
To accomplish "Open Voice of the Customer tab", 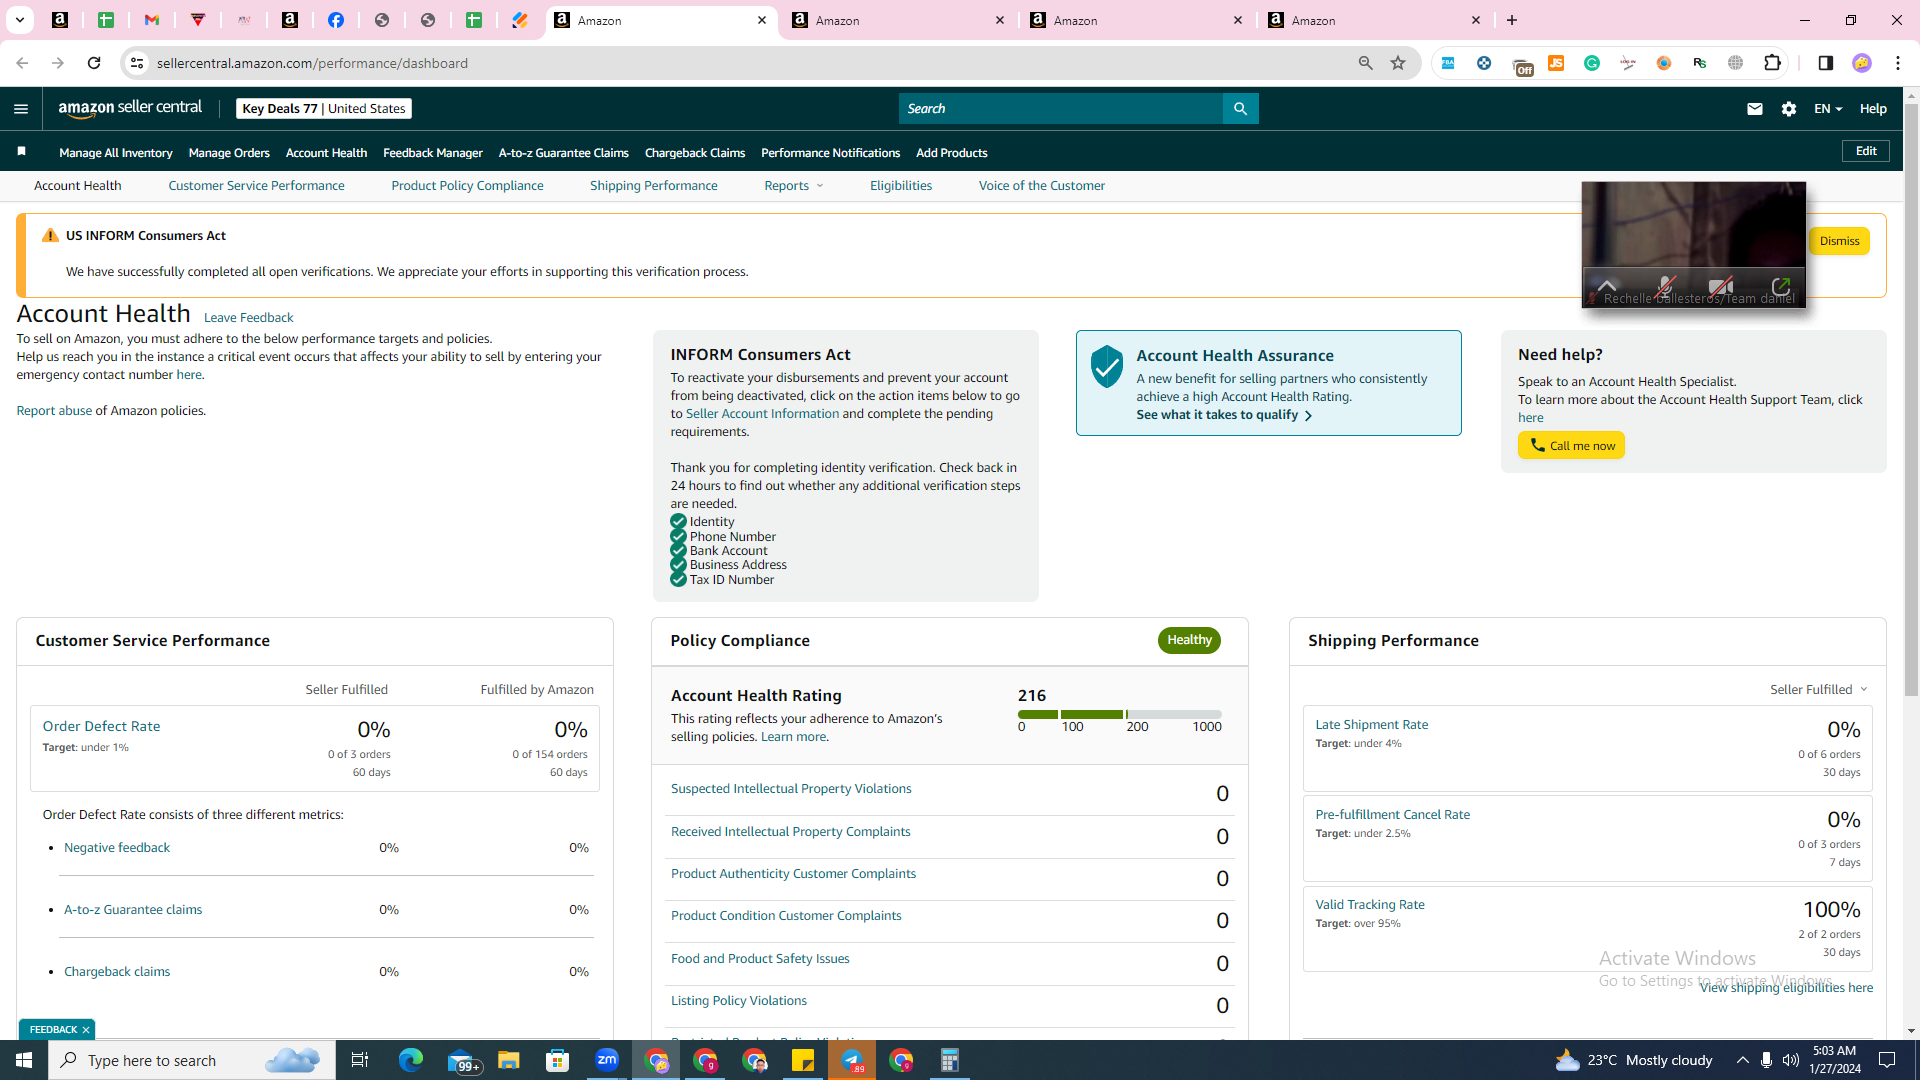I will coord(1041,186).
